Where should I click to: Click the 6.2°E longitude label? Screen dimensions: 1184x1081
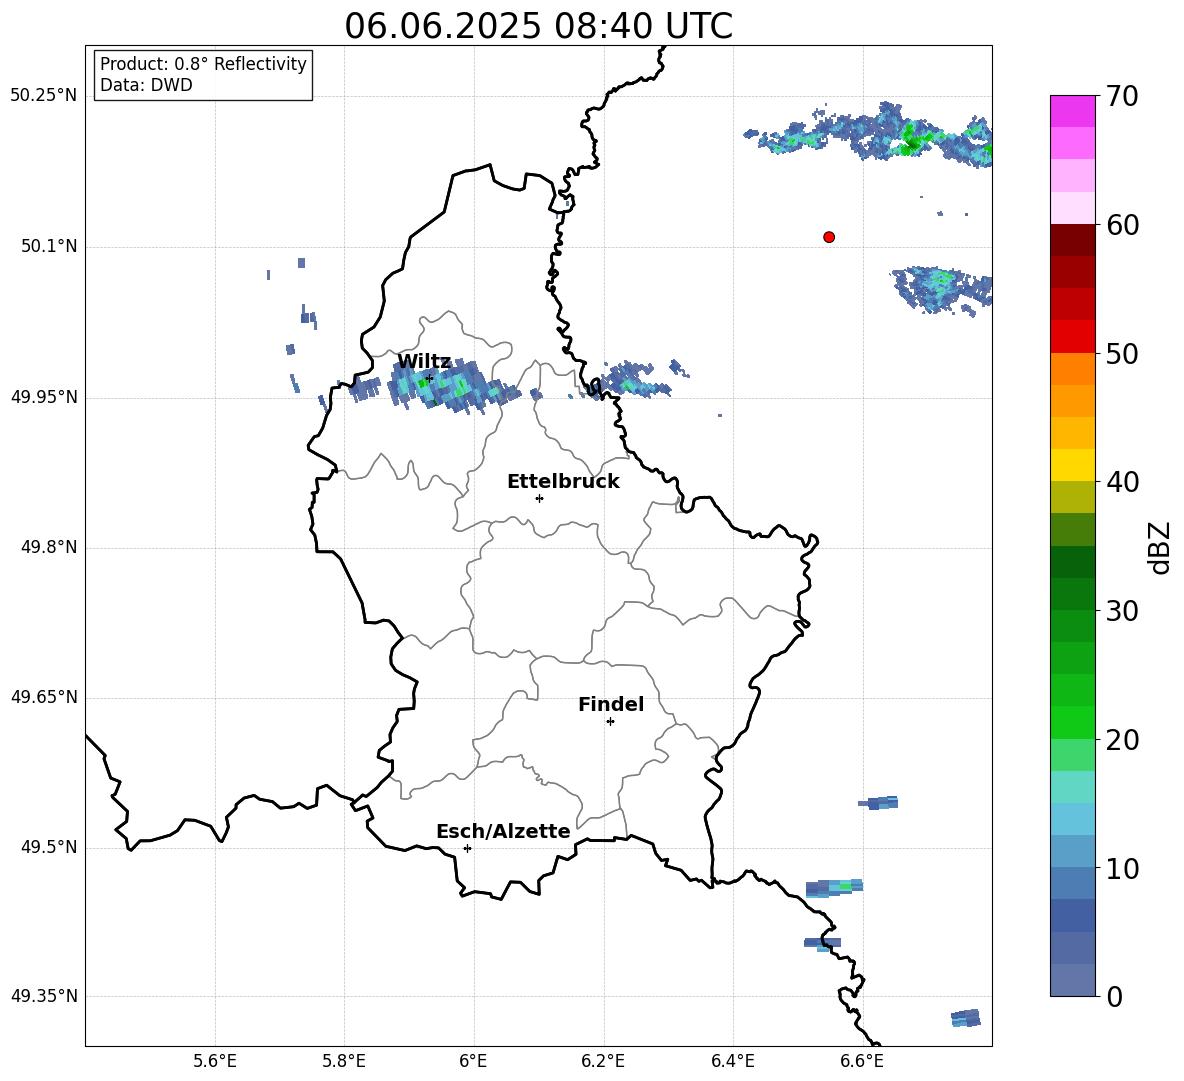[x=603, y=1061]
